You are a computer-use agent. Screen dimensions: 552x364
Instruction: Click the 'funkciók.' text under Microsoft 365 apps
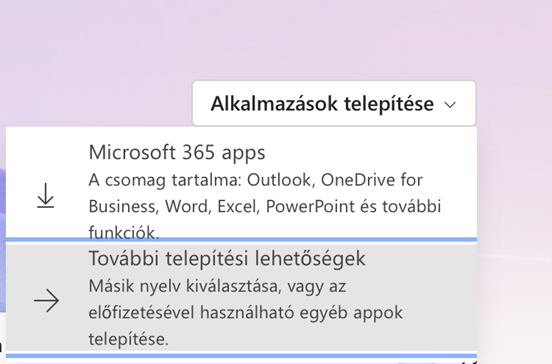click(124, 232)
